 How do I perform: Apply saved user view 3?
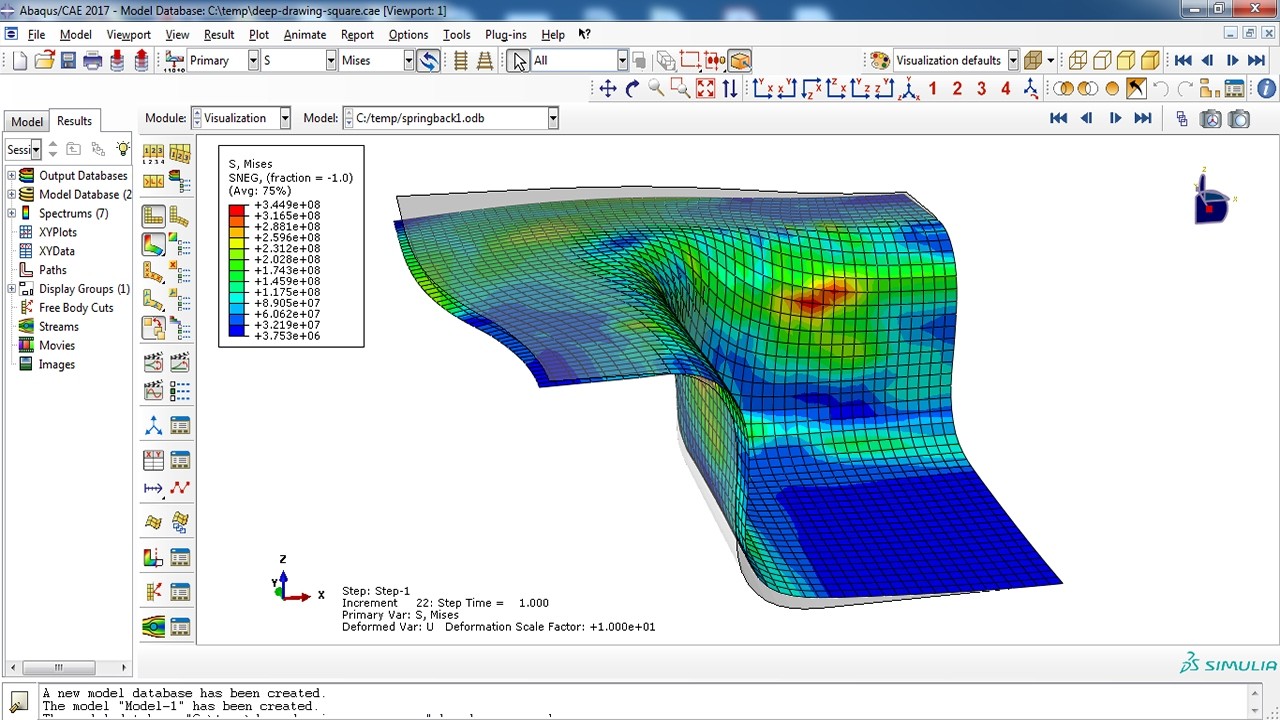tap(981, 89)
